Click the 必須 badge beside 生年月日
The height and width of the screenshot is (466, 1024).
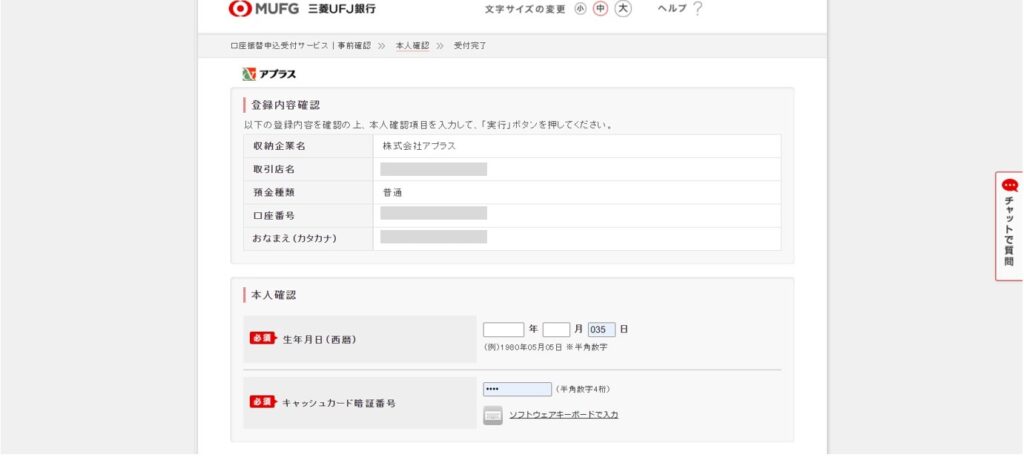click(263, 338)
